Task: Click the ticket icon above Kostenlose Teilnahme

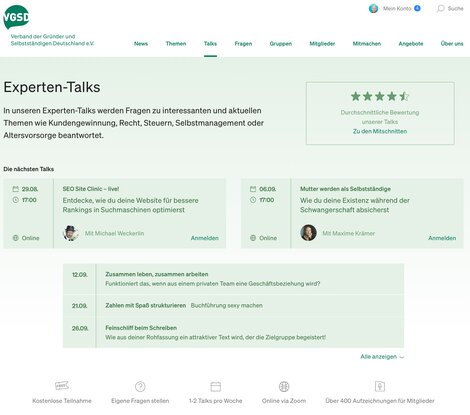Action: coord(62,386)
